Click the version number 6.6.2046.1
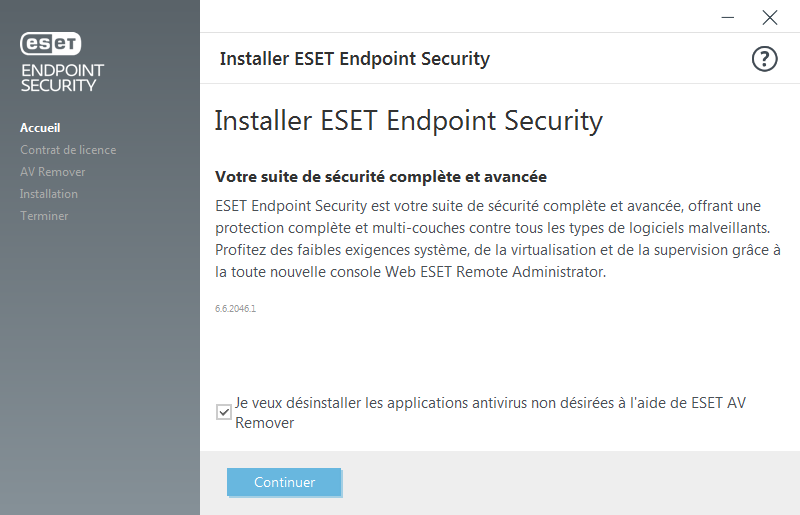 tap(236, 309)
